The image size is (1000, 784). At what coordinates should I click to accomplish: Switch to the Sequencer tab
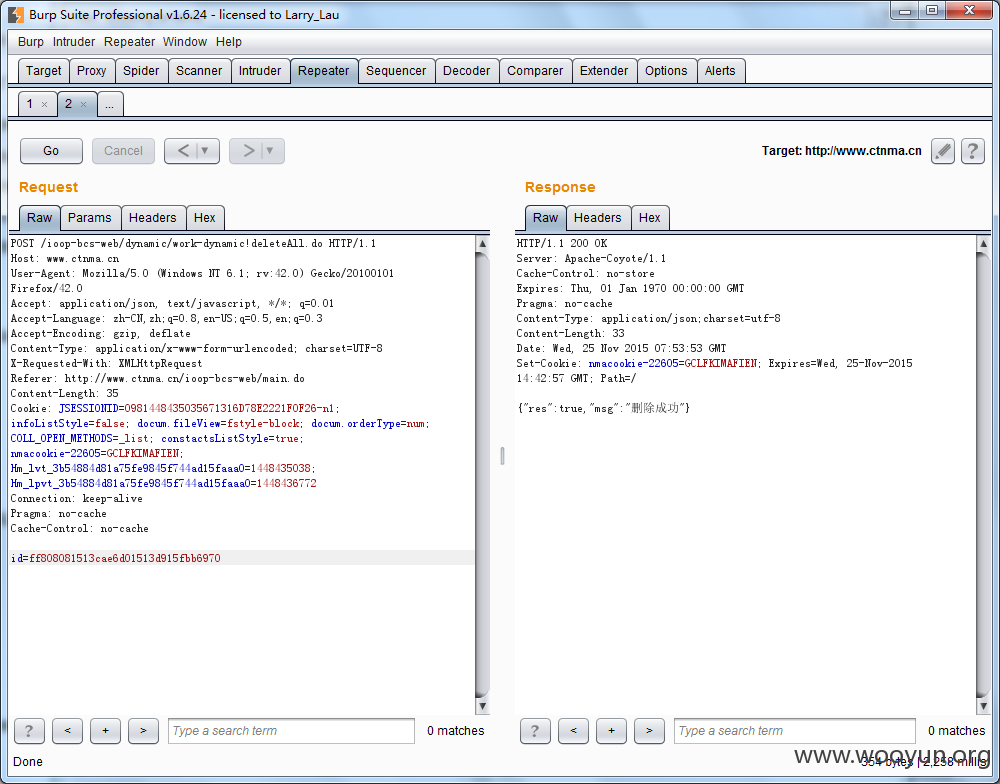click(x=396, y=71)
